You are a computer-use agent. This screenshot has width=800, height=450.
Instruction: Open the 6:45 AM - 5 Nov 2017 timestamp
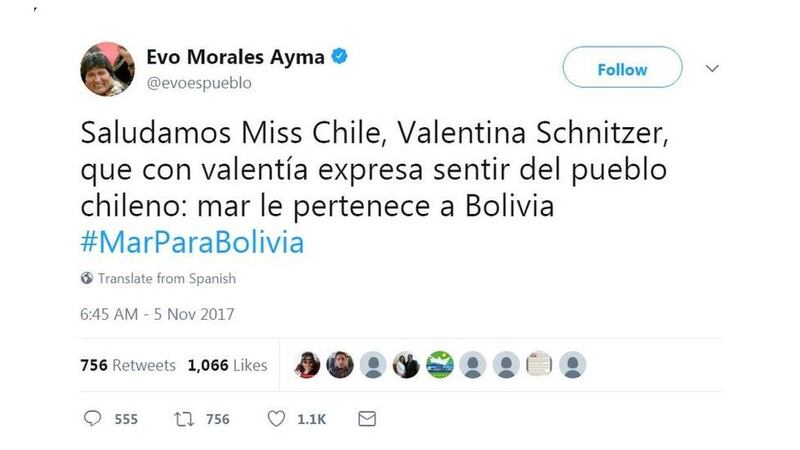[x=157, y=314]
